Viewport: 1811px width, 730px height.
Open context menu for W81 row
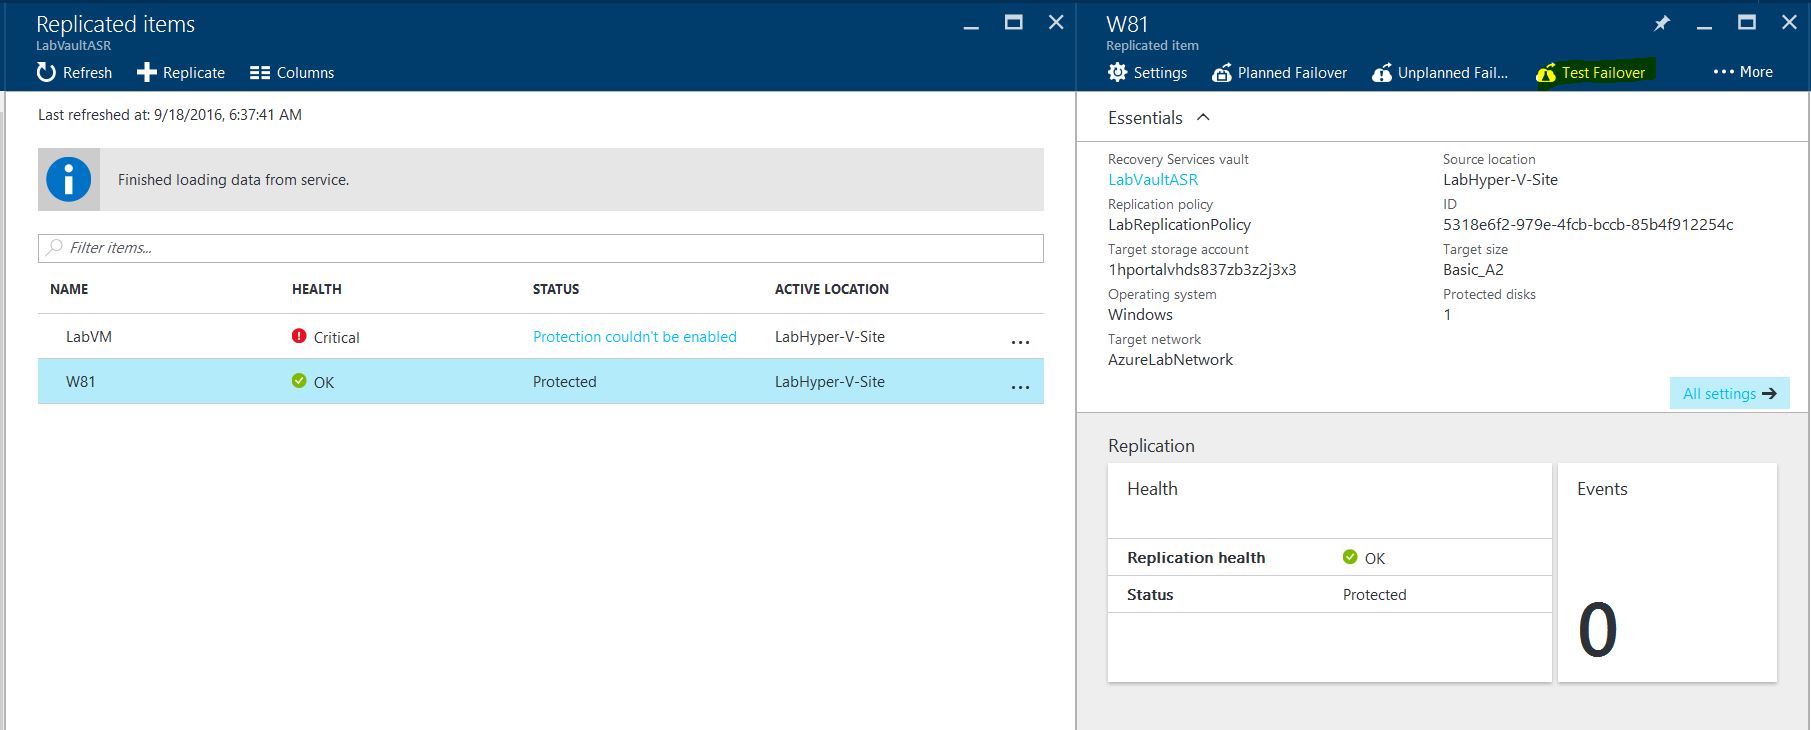1020,386
